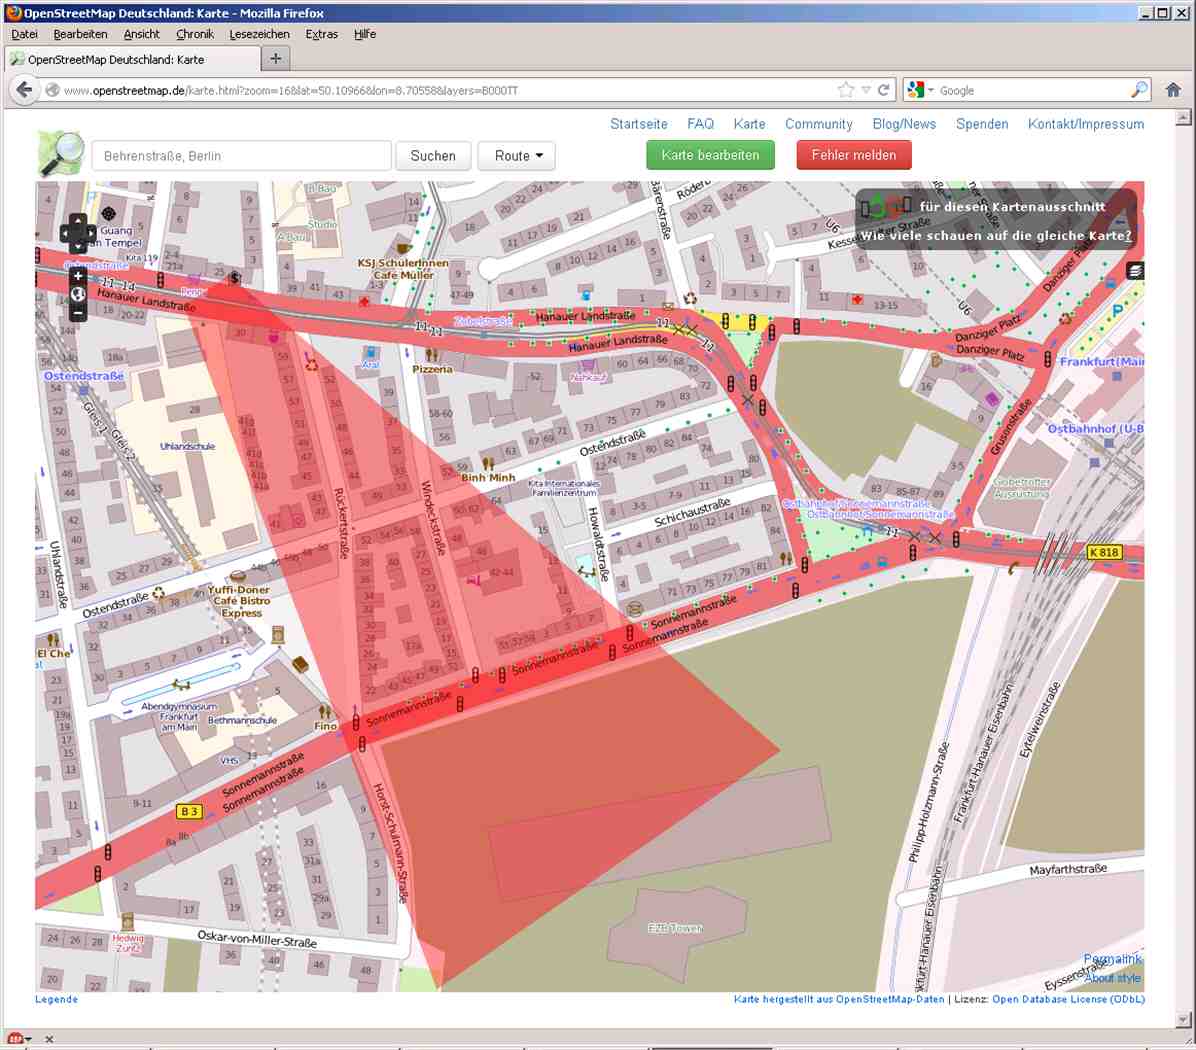Open a new browser tab

click(276, 59)
